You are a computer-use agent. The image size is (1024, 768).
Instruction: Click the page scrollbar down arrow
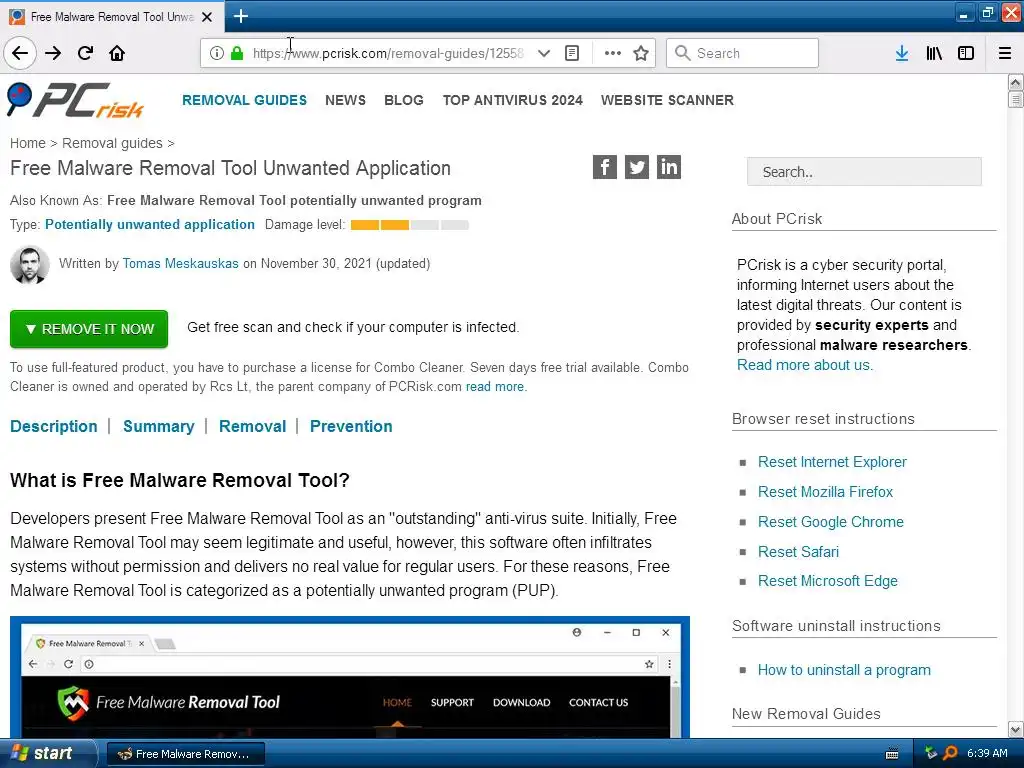(x=1015, y=729)
